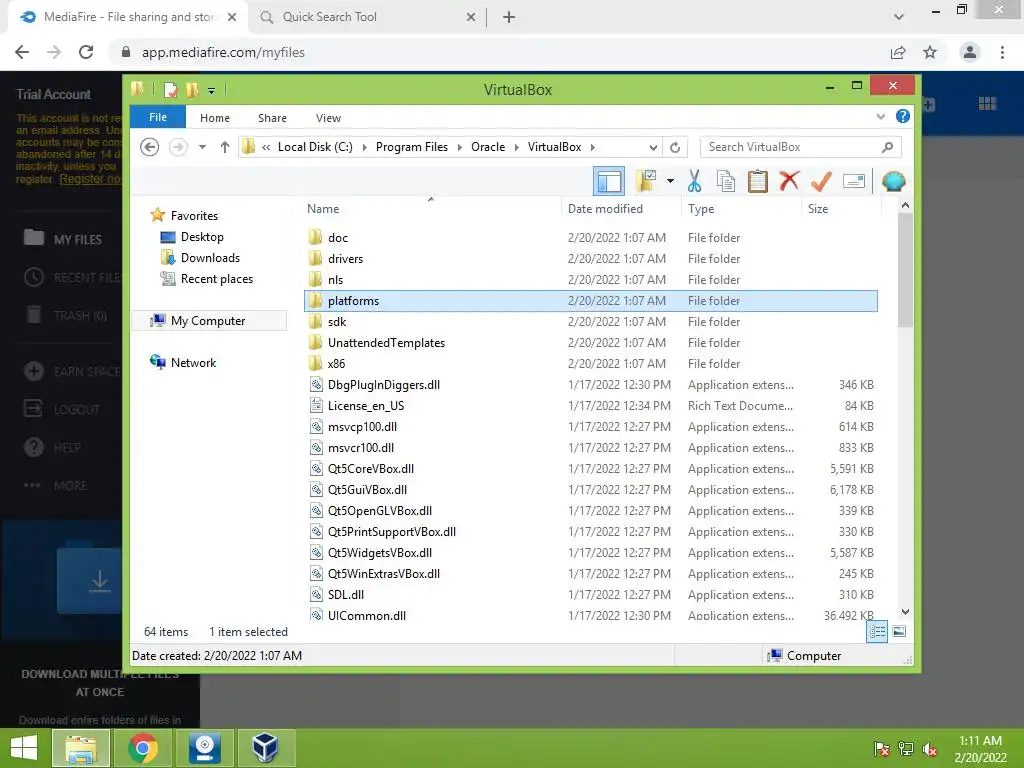Click Local Disk (C:) breadcrumb
Viewport: 1024px width, 768px height.
pyautogui.click(x=315, y=147)
